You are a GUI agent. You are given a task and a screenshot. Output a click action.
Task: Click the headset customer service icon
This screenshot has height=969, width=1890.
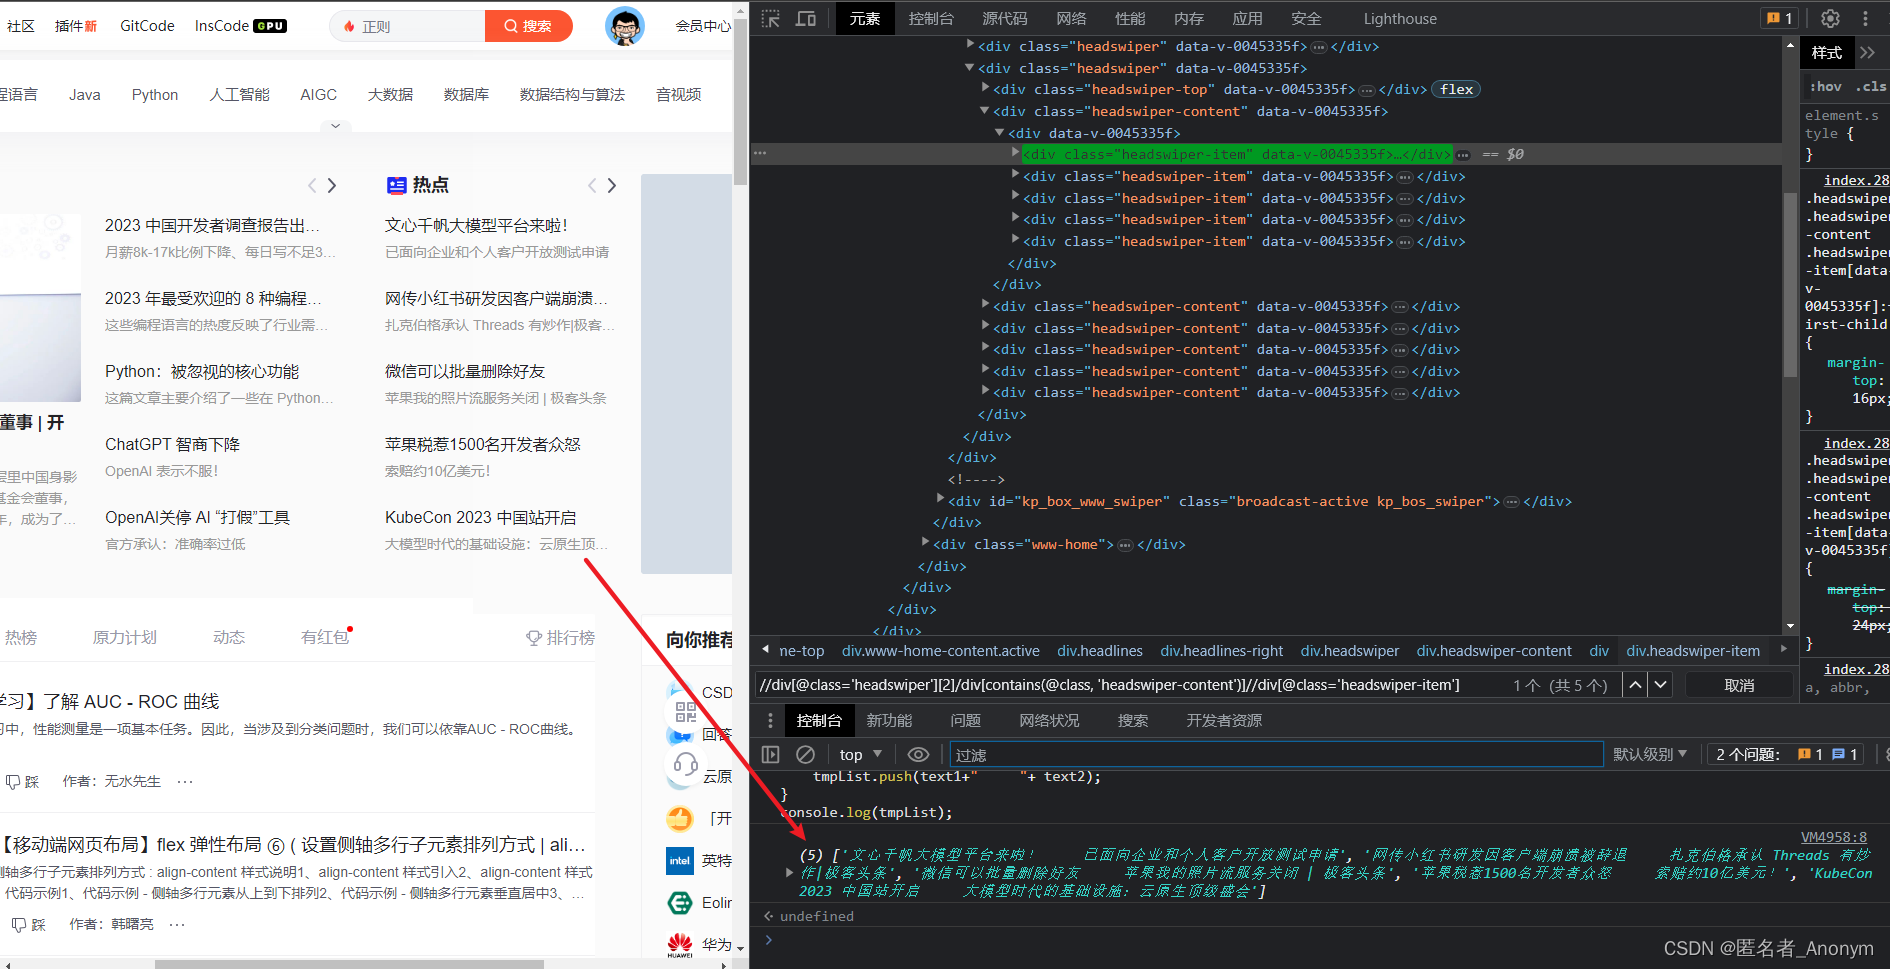click(686, 765)
